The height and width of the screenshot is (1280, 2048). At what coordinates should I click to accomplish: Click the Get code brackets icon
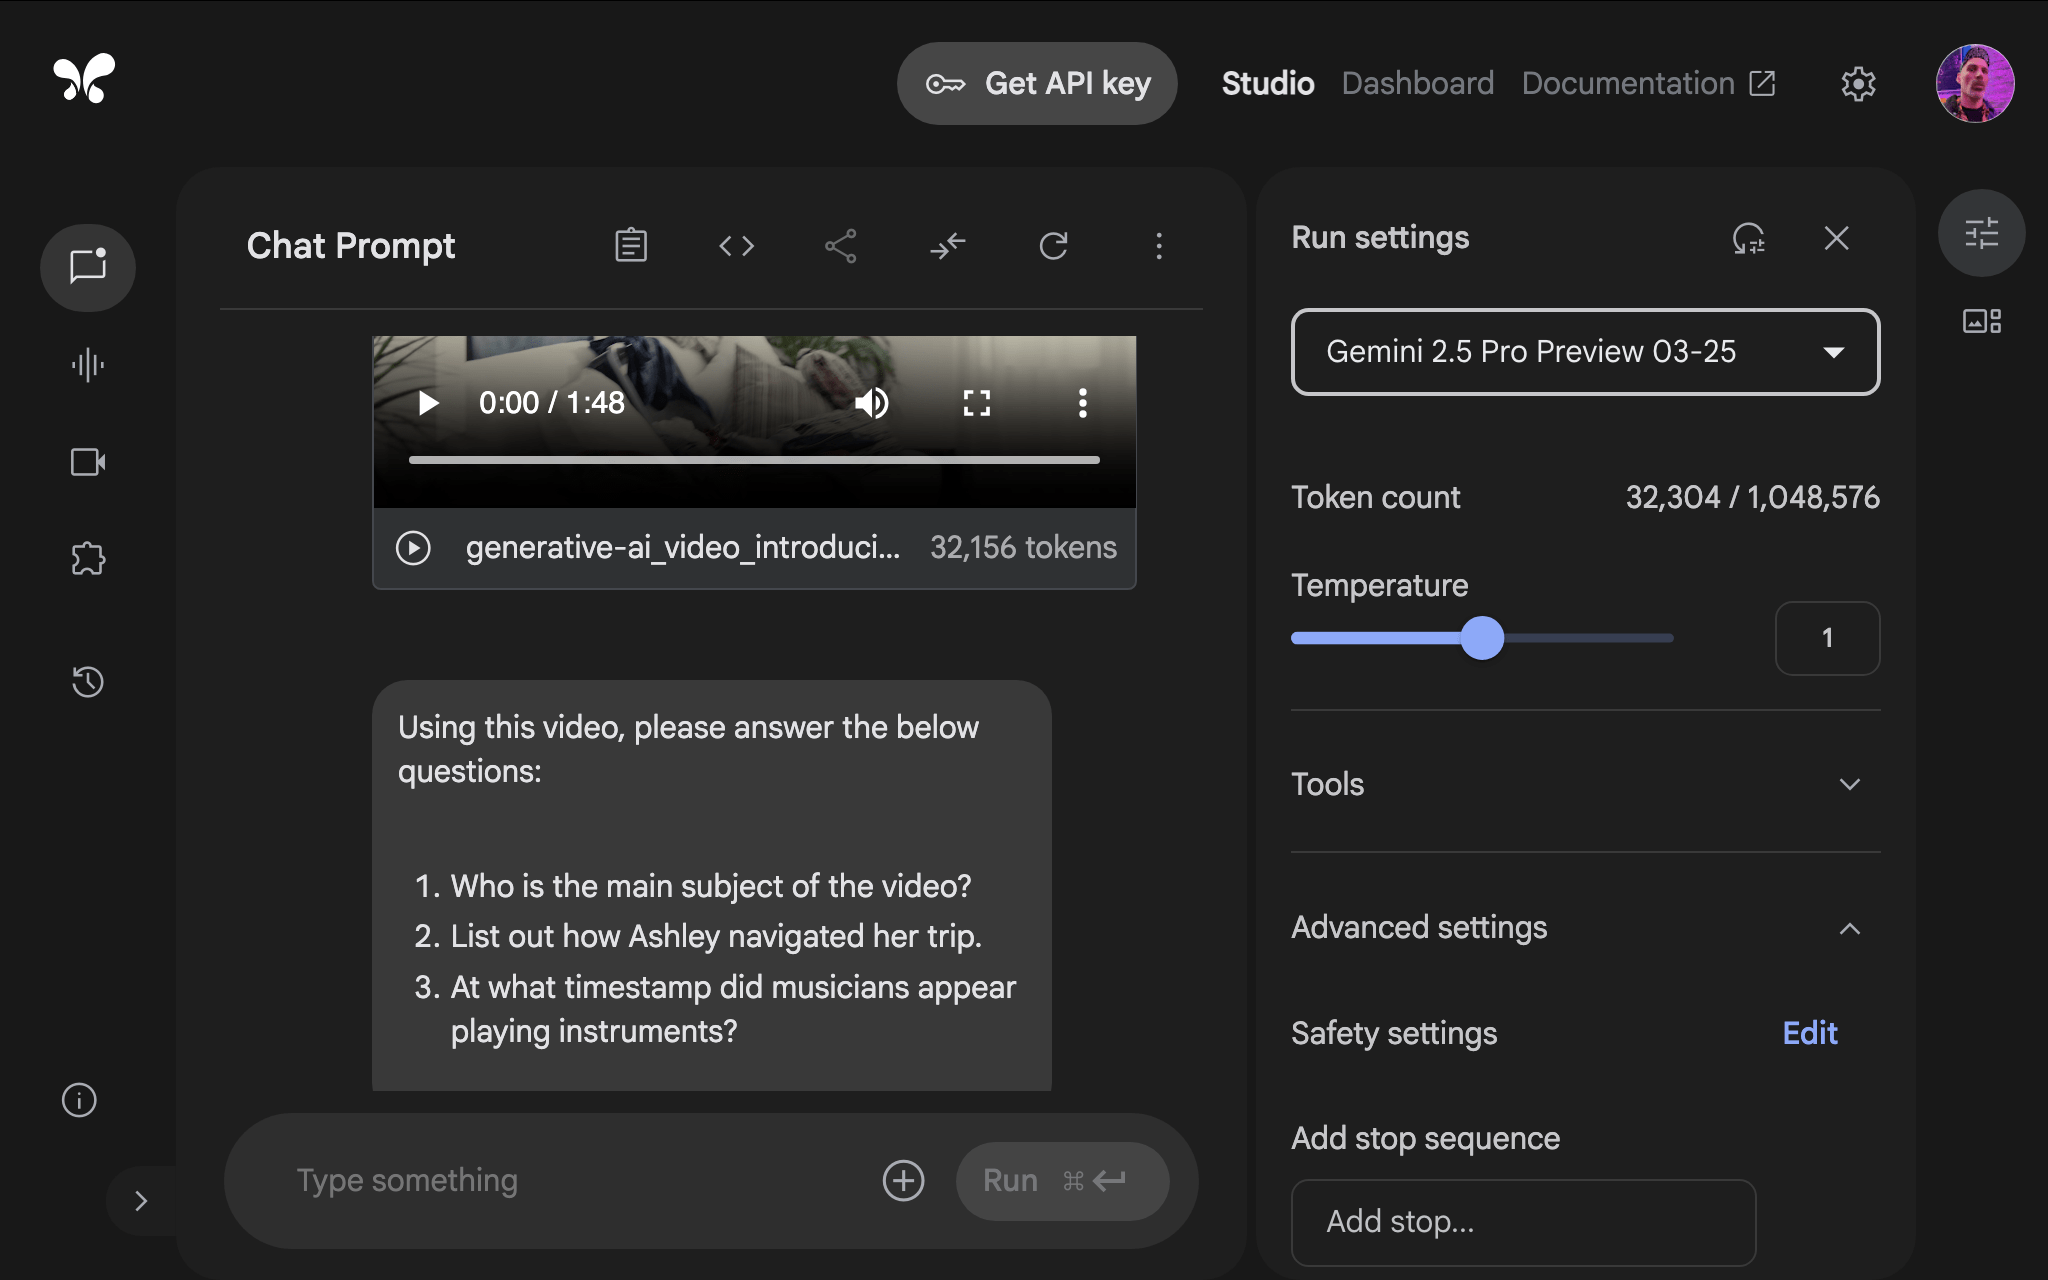tap(736, 246)
